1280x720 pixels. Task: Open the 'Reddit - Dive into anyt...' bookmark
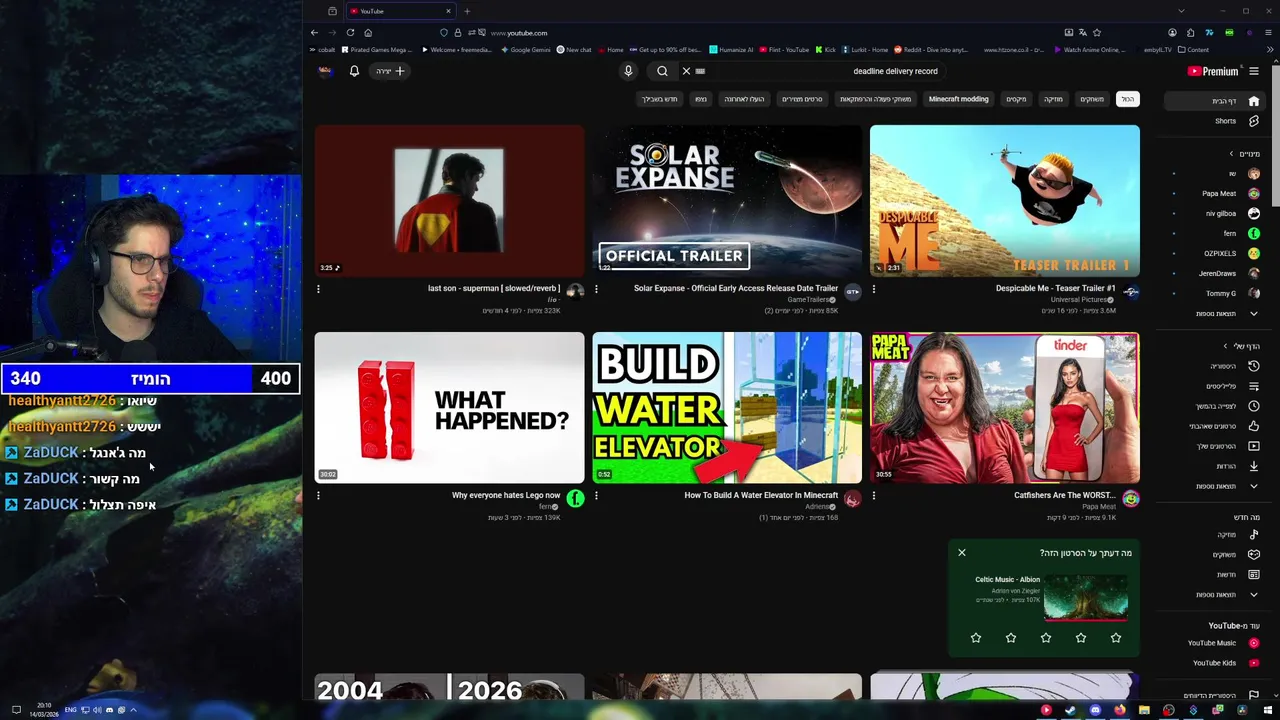click(931, 49)
